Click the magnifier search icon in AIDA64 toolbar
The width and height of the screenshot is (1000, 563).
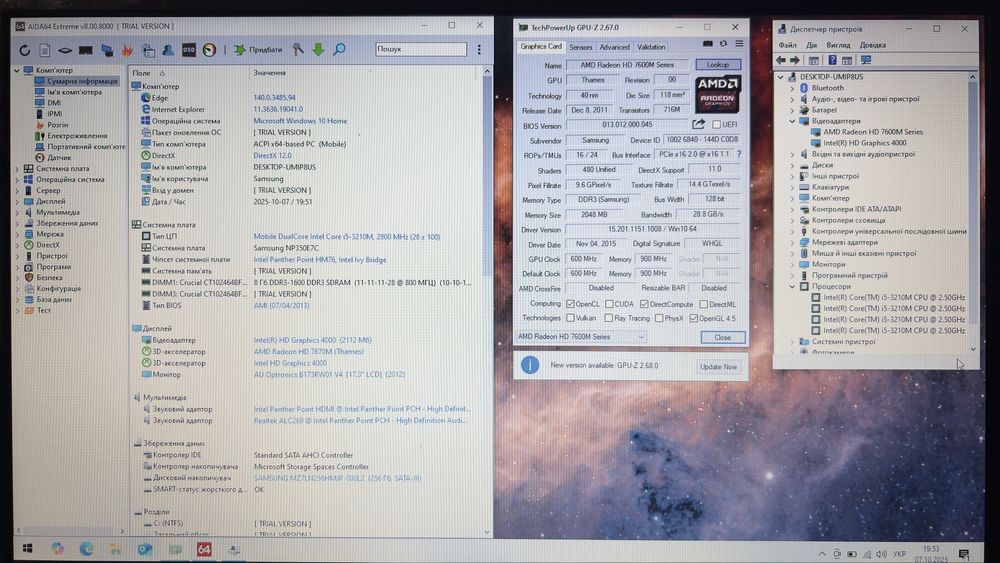(339, 49)
